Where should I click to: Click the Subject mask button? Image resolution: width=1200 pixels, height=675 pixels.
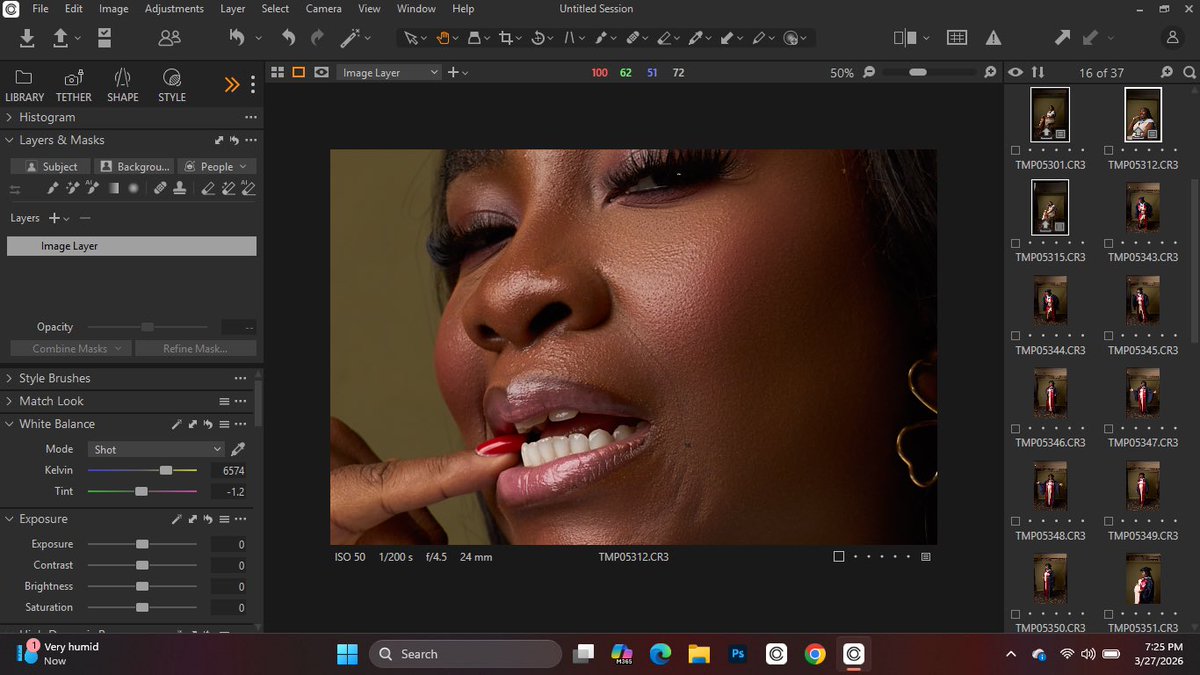pyautogui.click(x=51, y=167)
